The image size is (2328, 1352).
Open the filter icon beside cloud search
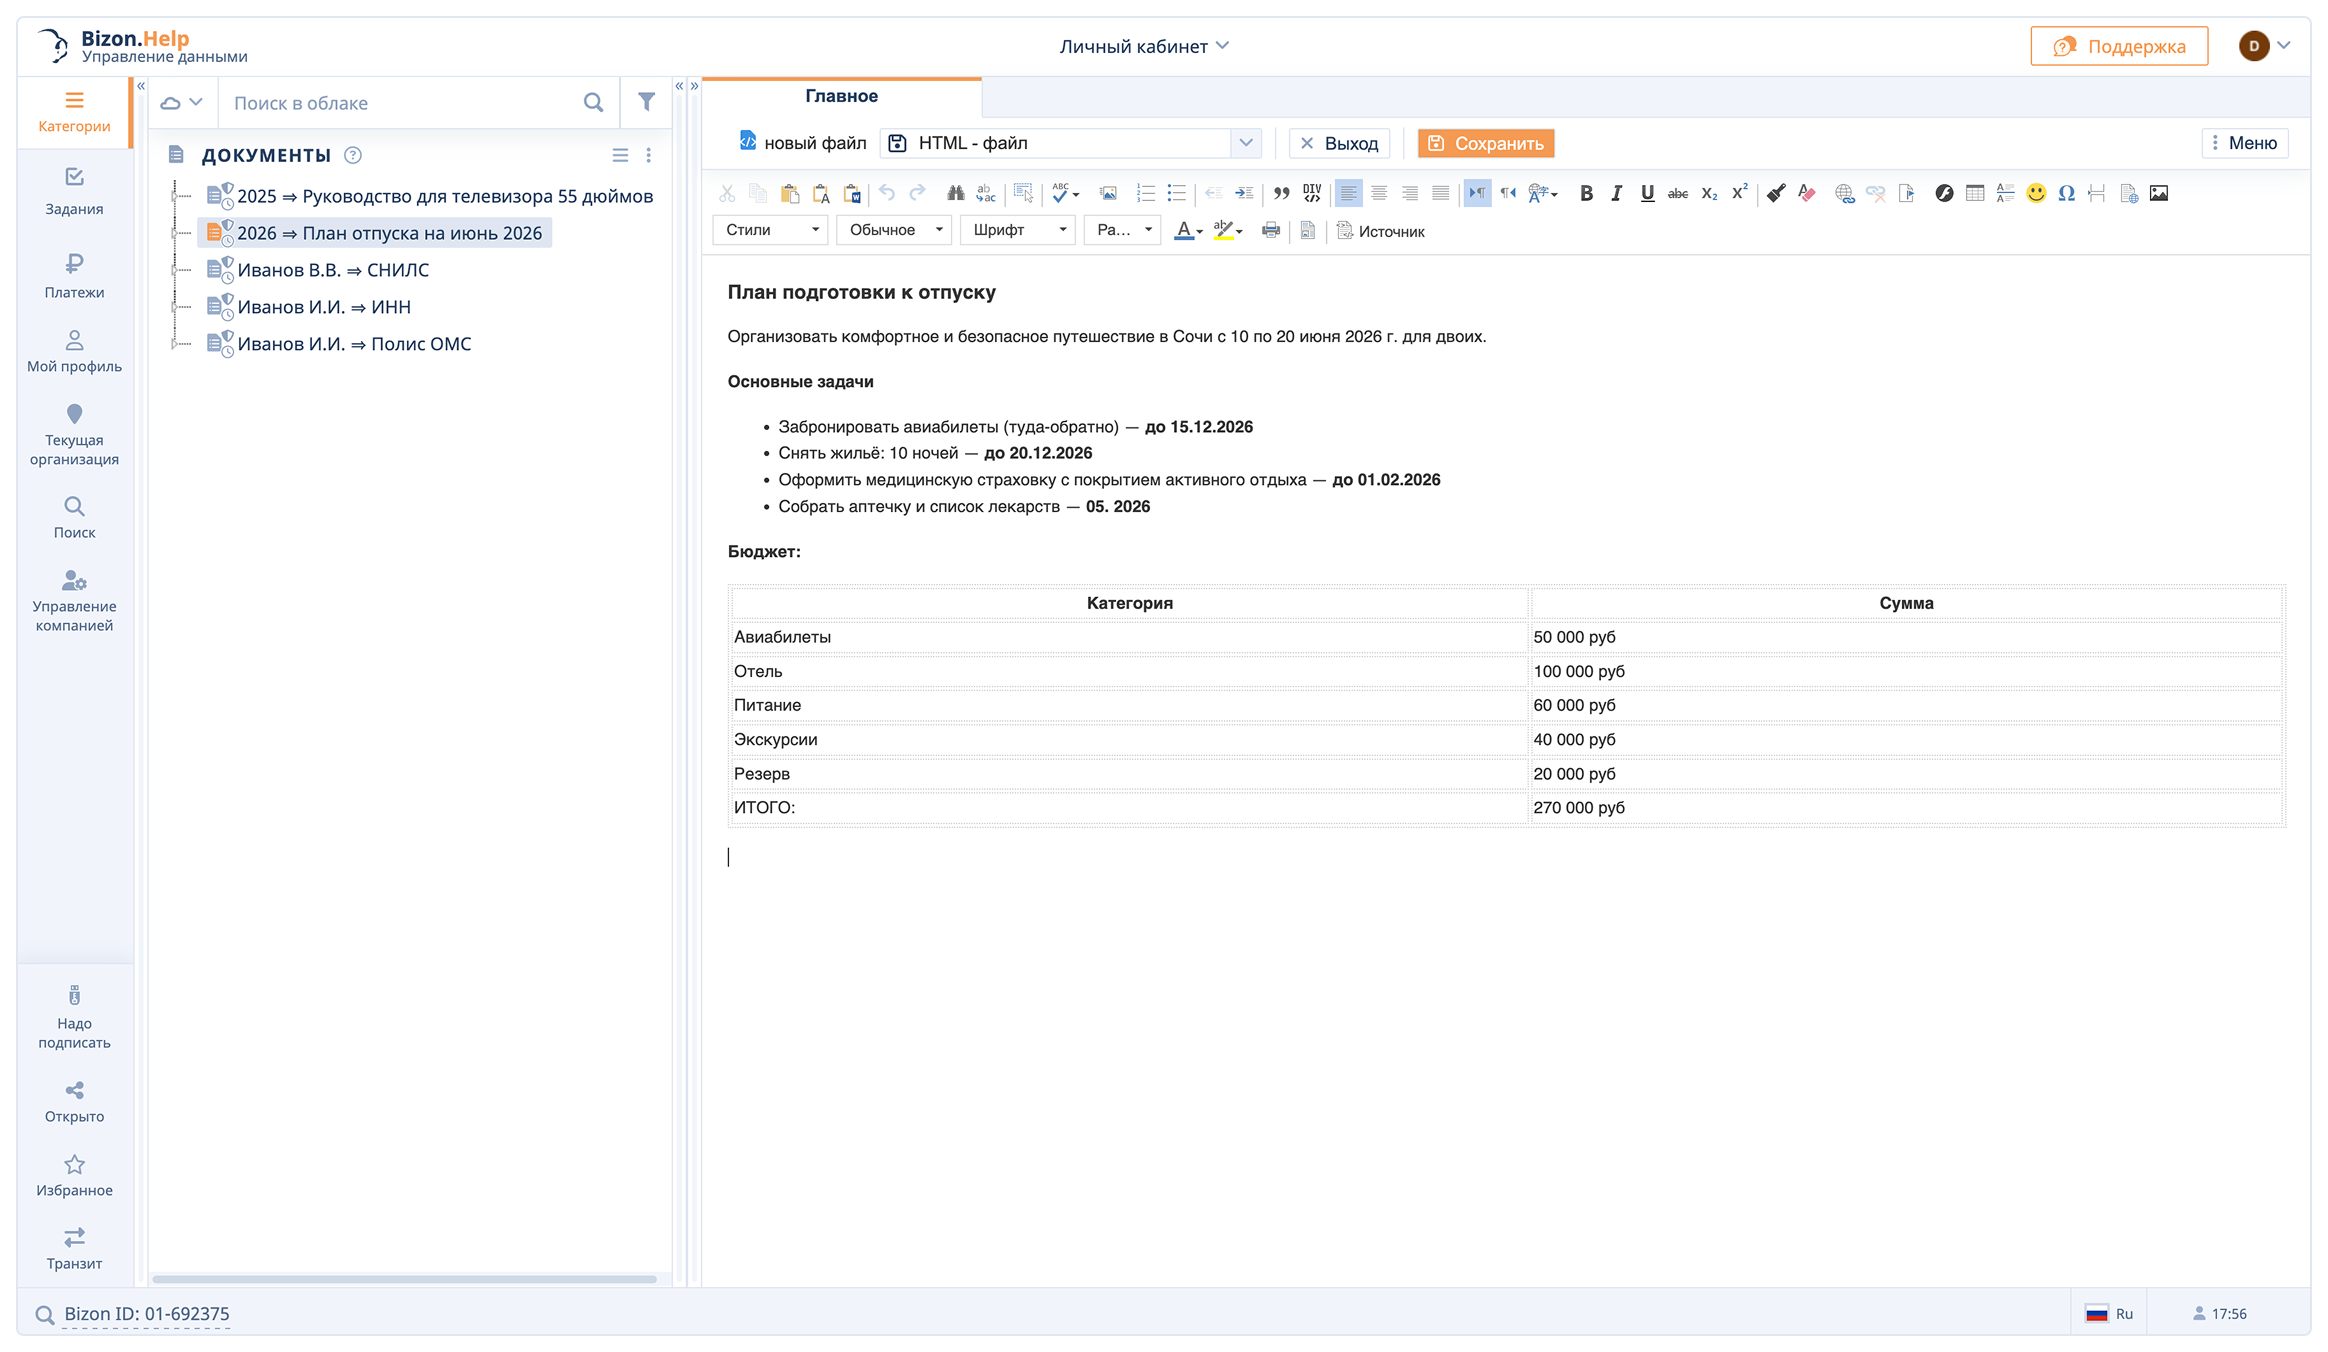click(x=646, y=102)
